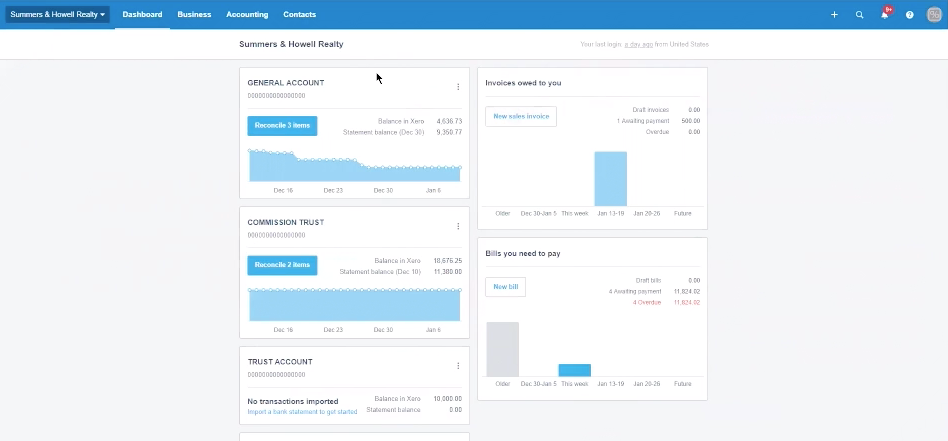Viewport: 948px width, 441px height.
Task: Click the search magnifier icon
Action: (x=859, y=15)
